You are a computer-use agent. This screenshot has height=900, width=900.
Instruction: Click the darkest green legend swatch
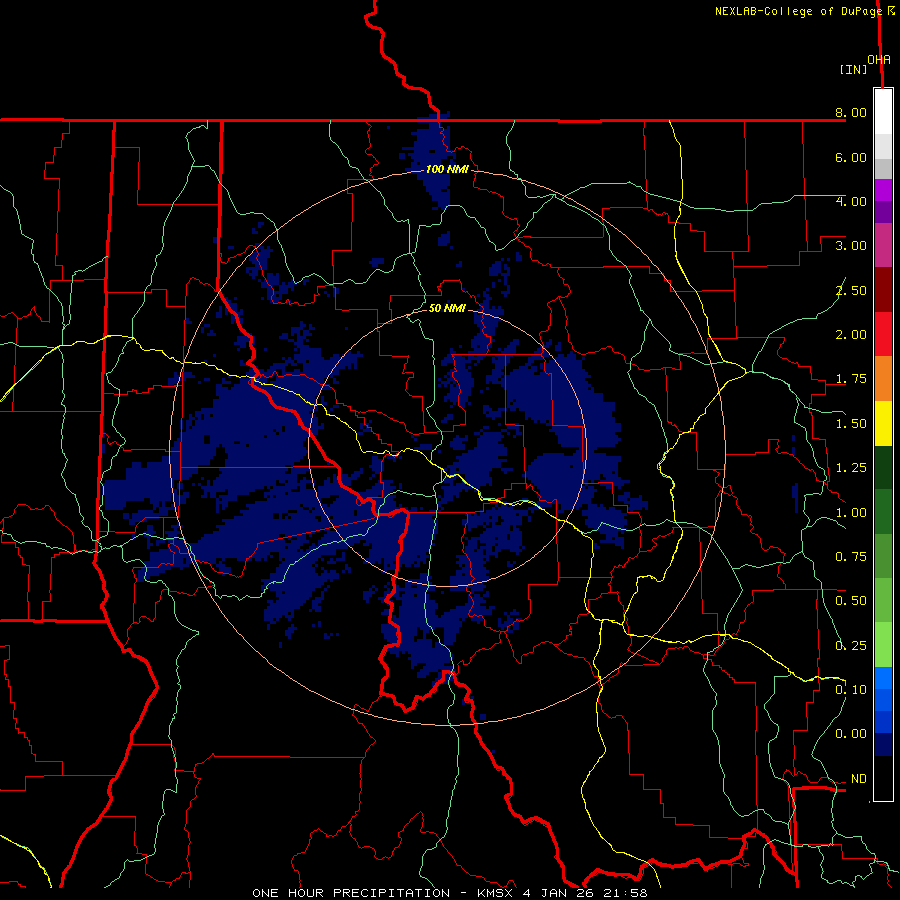coord(883,468)
